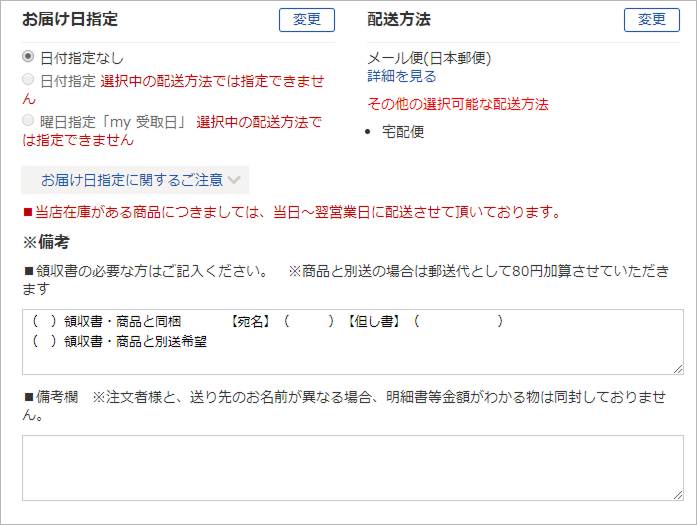Click 領収書・商品と別送希望 line in textarea
This screenshot has height=525, width=697.
click(120, 341)
